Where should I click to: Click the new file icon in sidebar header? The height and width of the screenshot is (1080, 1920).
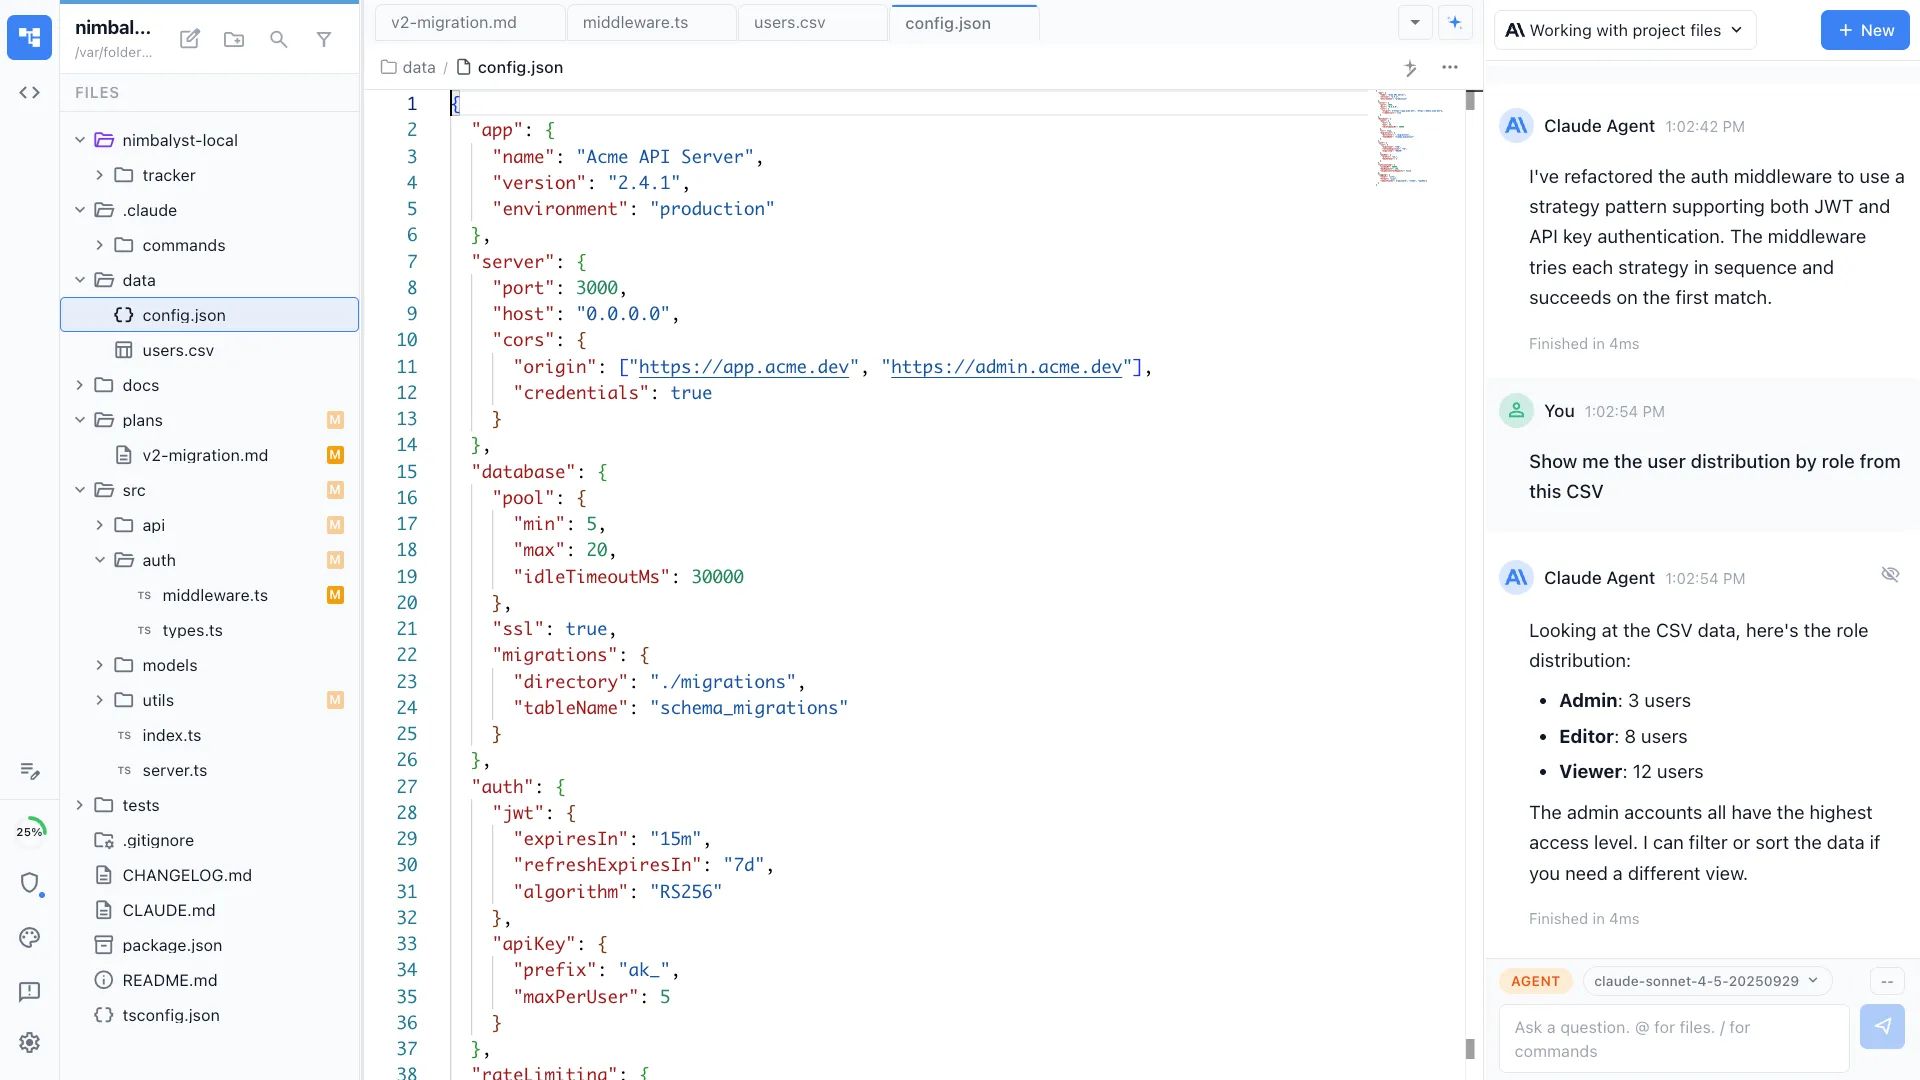click(x=189, y=39)
